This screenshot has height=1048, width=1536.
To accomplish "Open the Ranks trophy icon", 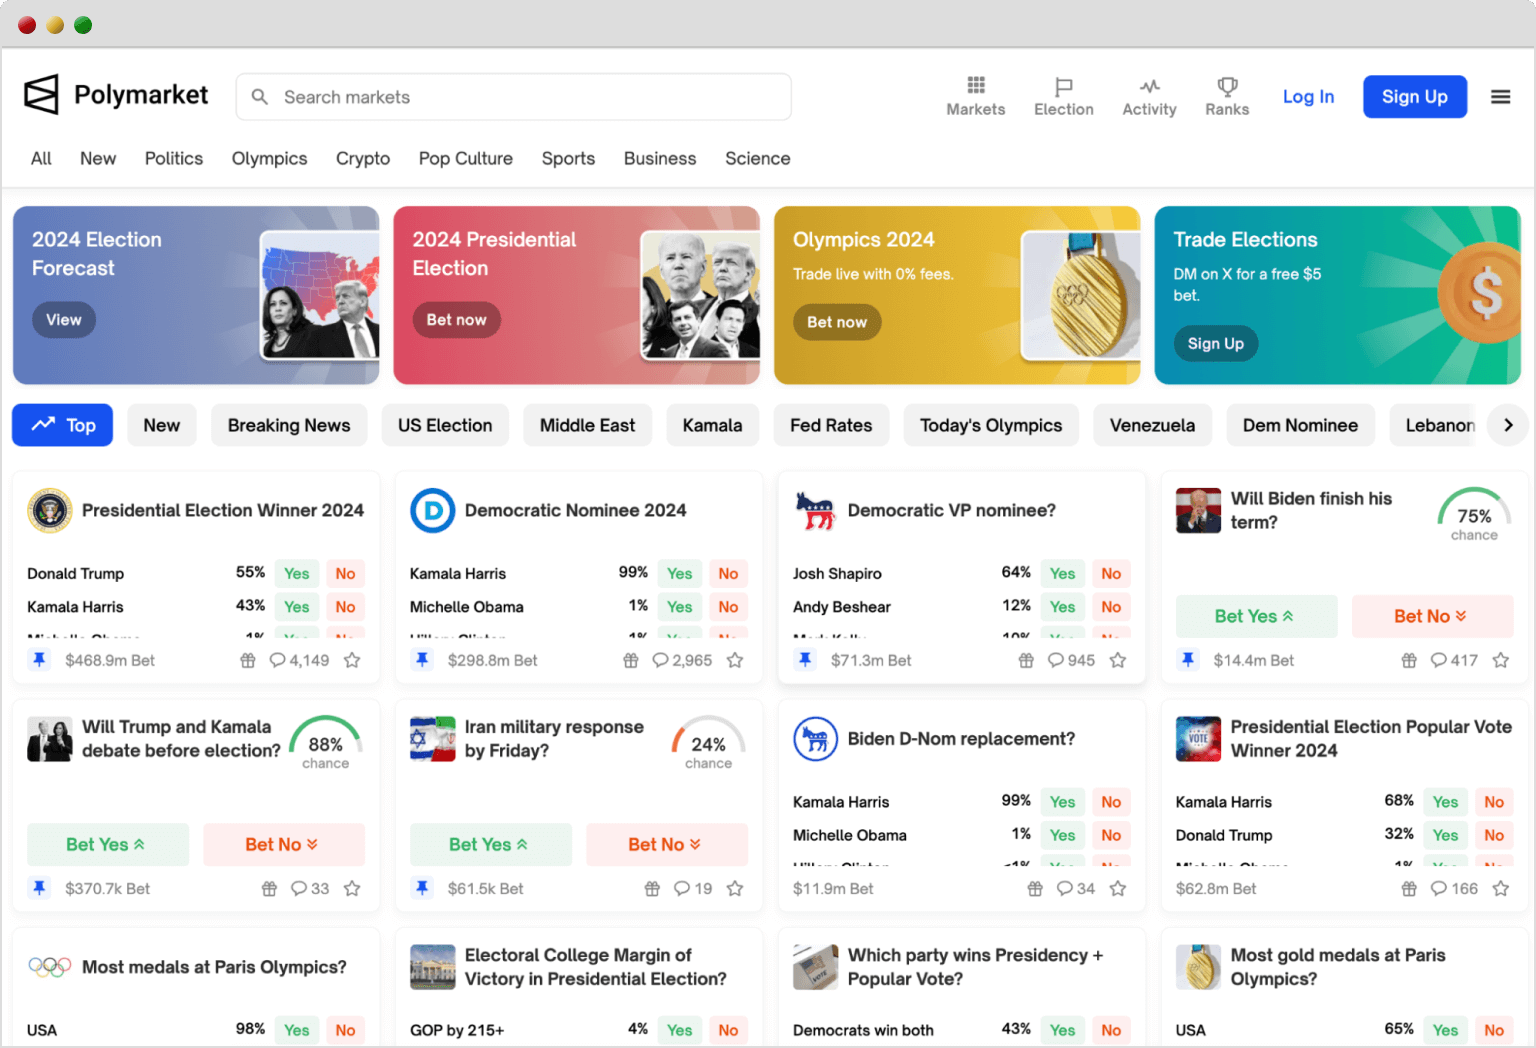I will 1227,86.
